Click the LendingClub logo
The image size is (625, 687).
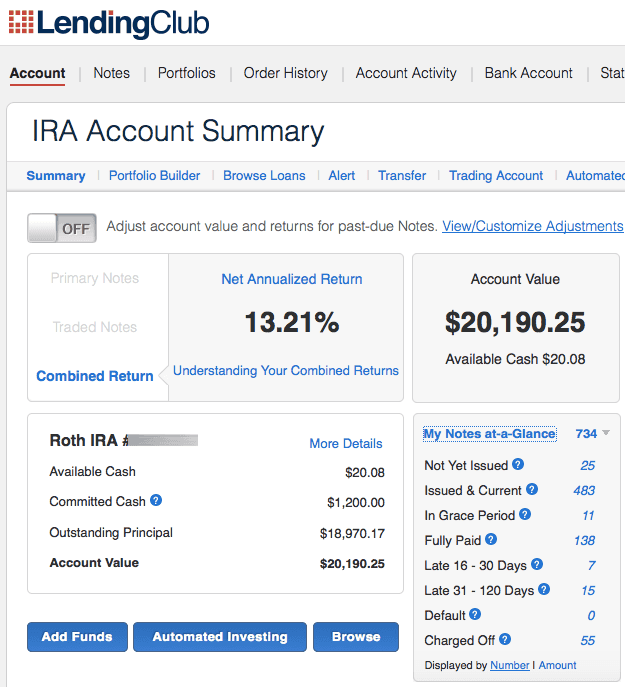pyautogui.click(x=109, y=23)
